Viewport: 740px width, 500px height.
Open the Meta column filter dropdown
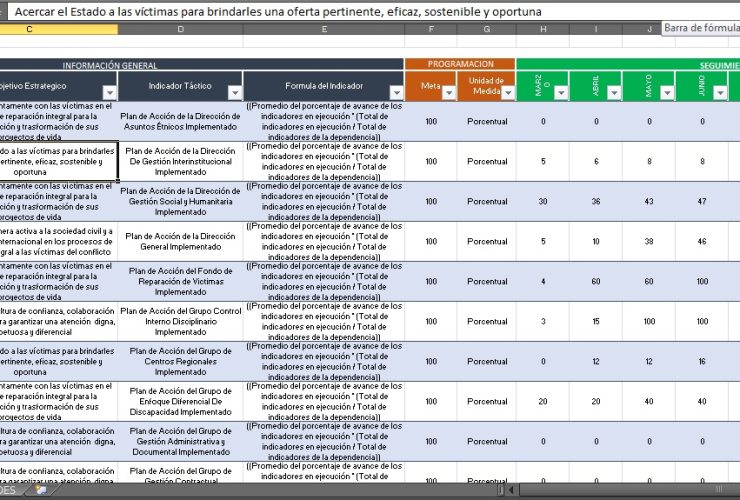pyautogui.click(x=449, y=93)
